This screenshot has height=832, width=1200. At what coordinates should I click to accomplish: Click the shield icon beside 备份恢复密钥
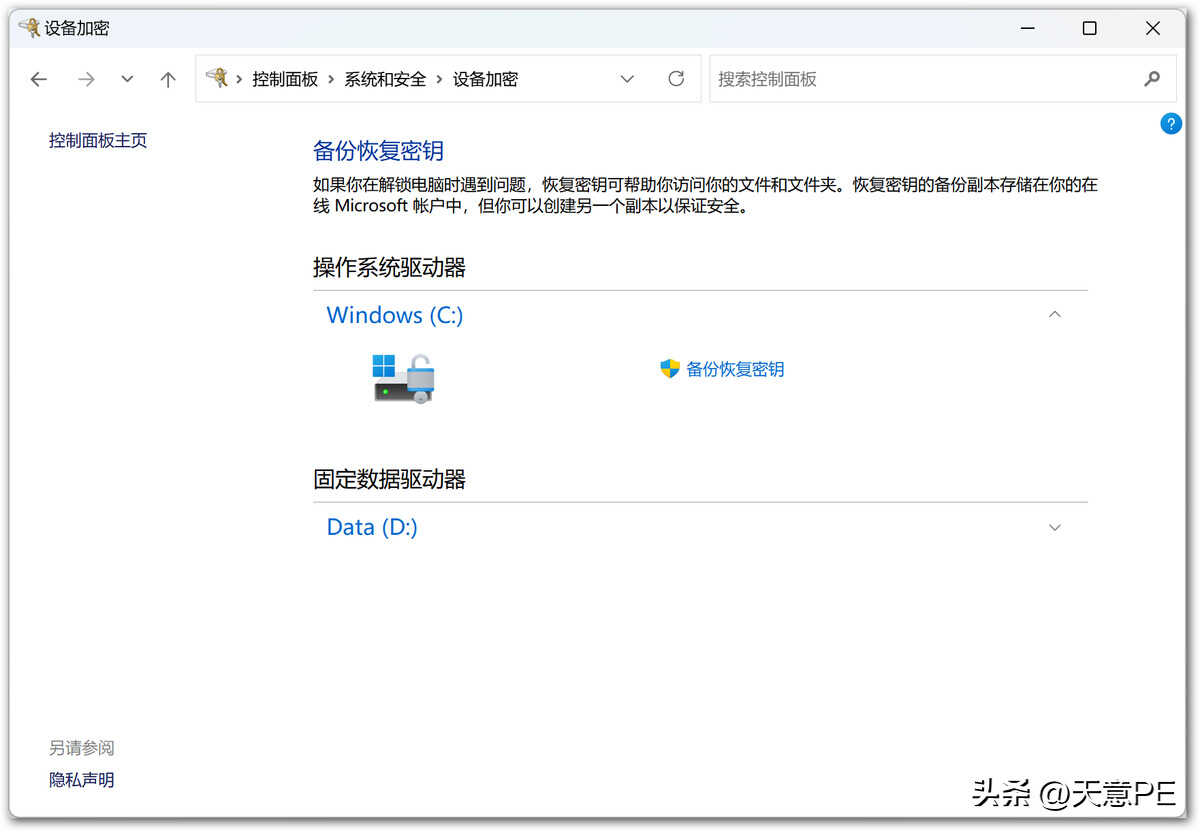click(670, 369)
